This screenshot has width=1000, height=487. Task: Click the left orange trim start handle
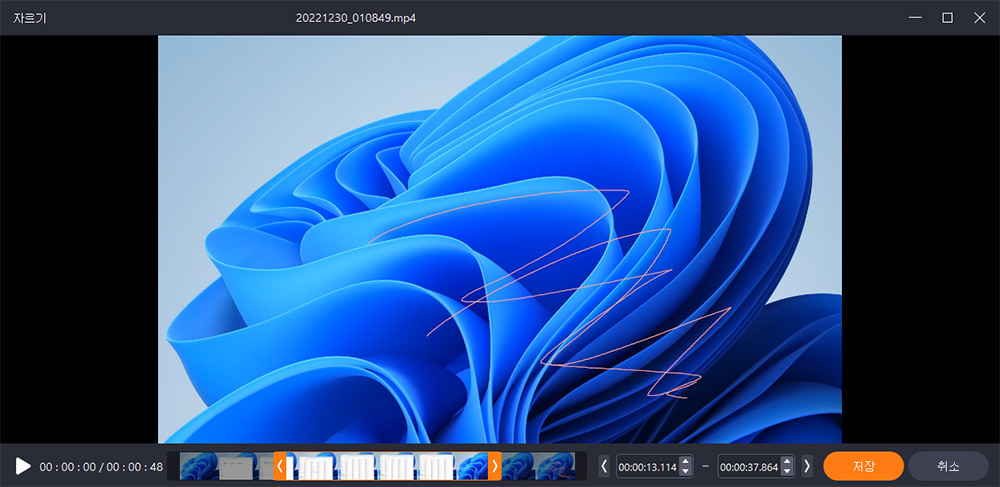point(279,466)
